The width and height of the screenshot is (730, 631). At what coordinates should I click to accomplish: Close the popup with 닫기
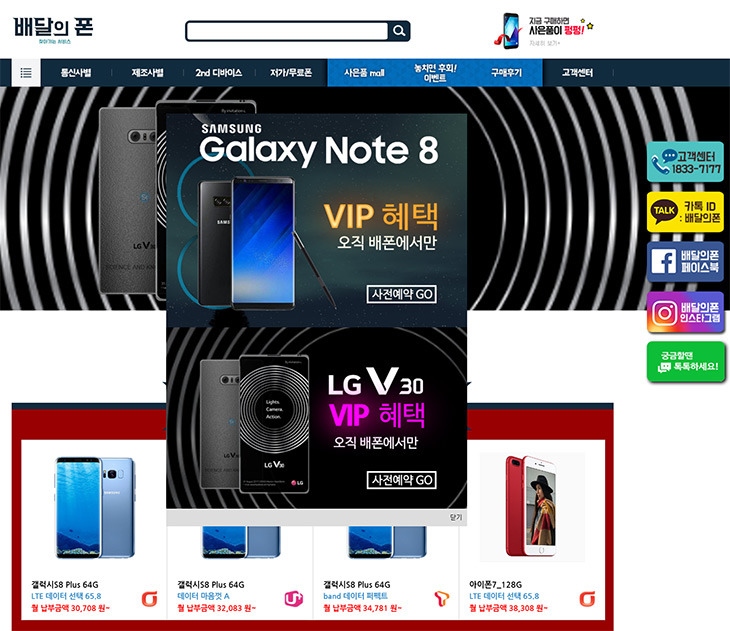[x=456, y=517]
